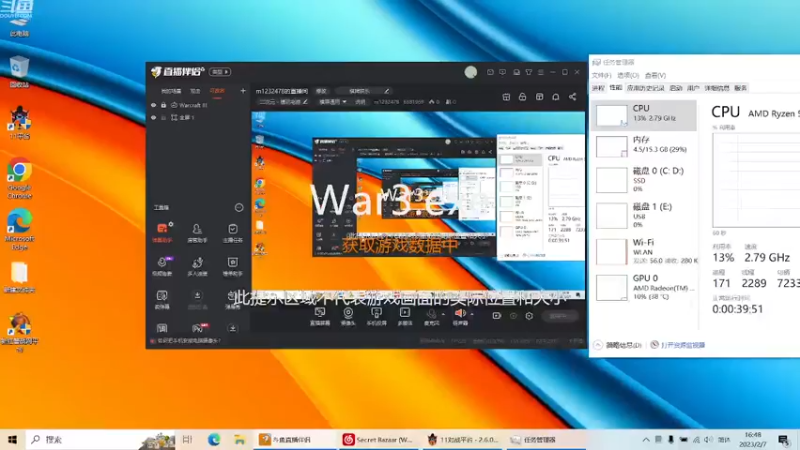Toggle visibility eye for Warcraft III source
800x450 pixels.
(x=154, y=105)
